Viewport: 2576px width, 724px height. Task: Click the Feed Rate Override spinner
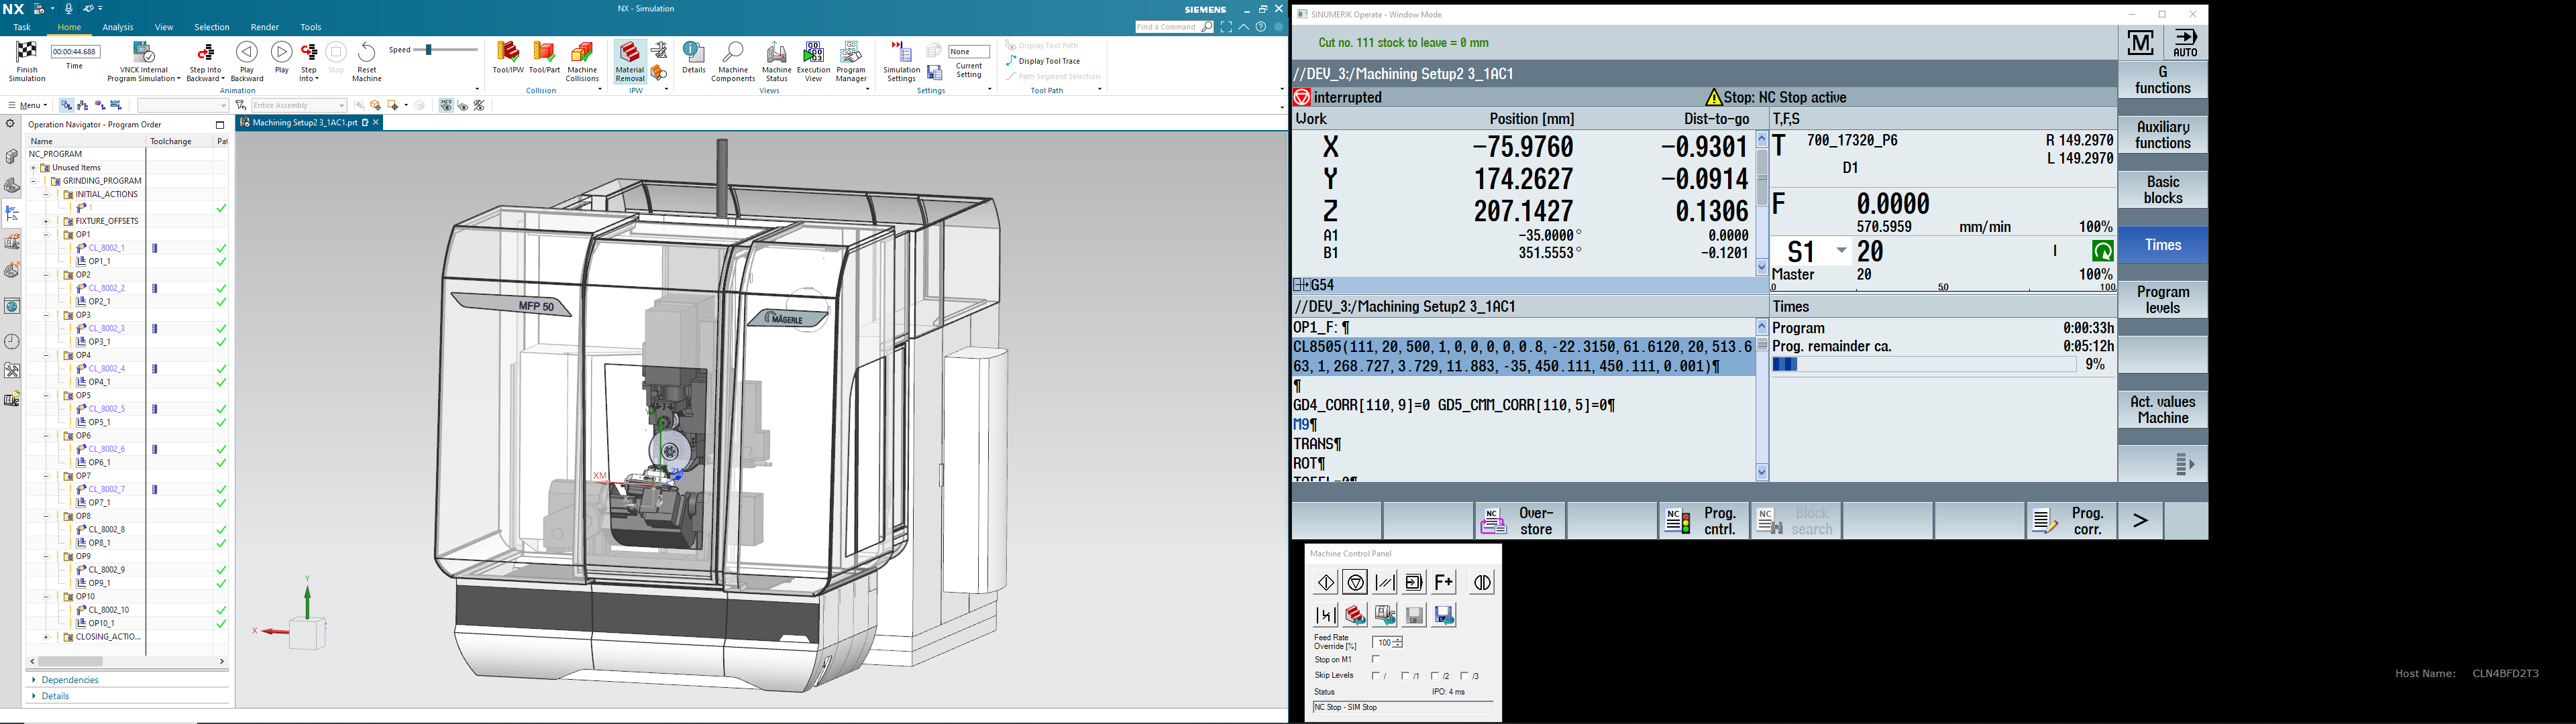click(x=1398, y=642)
